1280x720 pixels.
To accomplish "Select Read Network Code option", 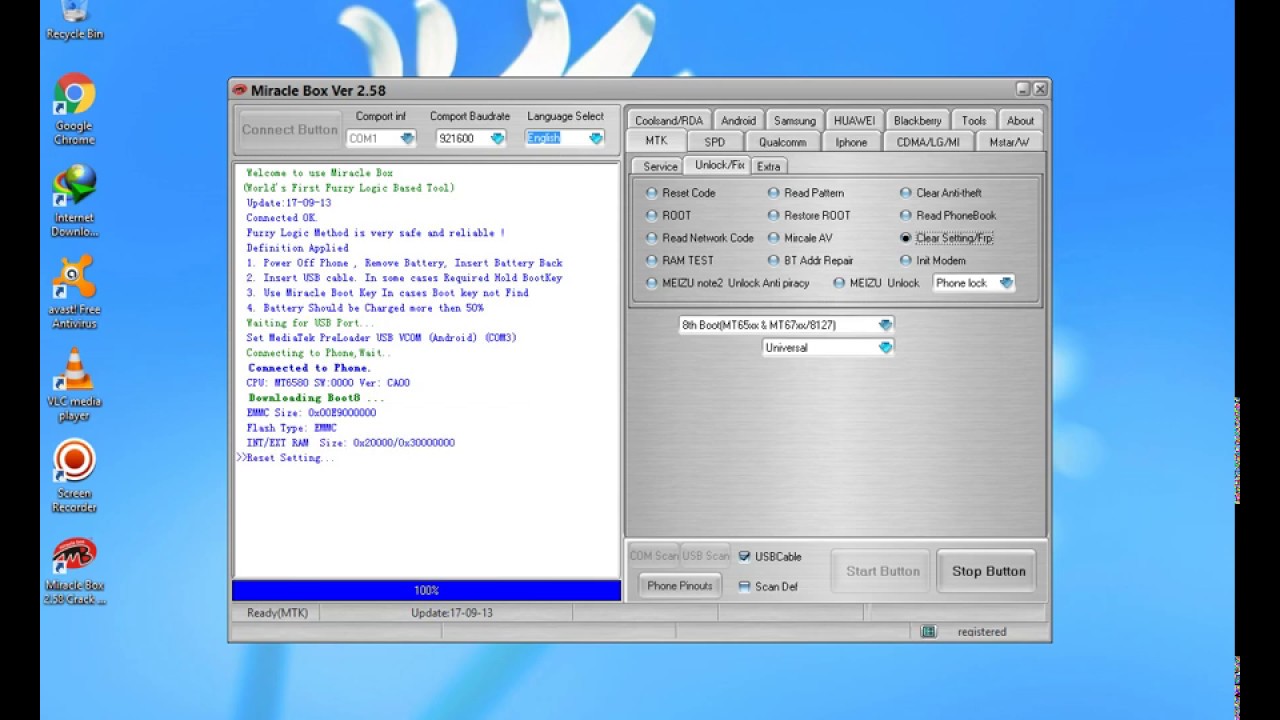I will 700,238.
